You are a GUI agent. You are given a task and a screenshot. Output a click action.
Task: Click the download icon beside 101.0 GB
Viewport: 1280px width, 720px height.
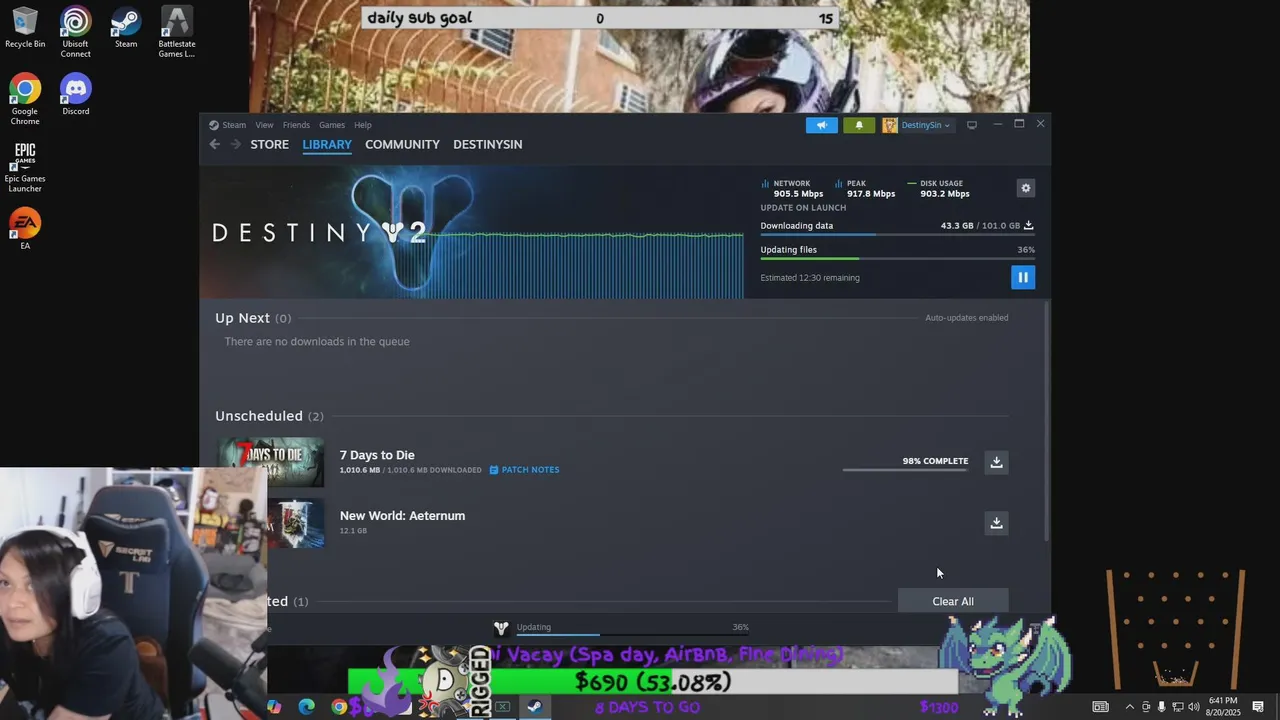click(1029, 226)
